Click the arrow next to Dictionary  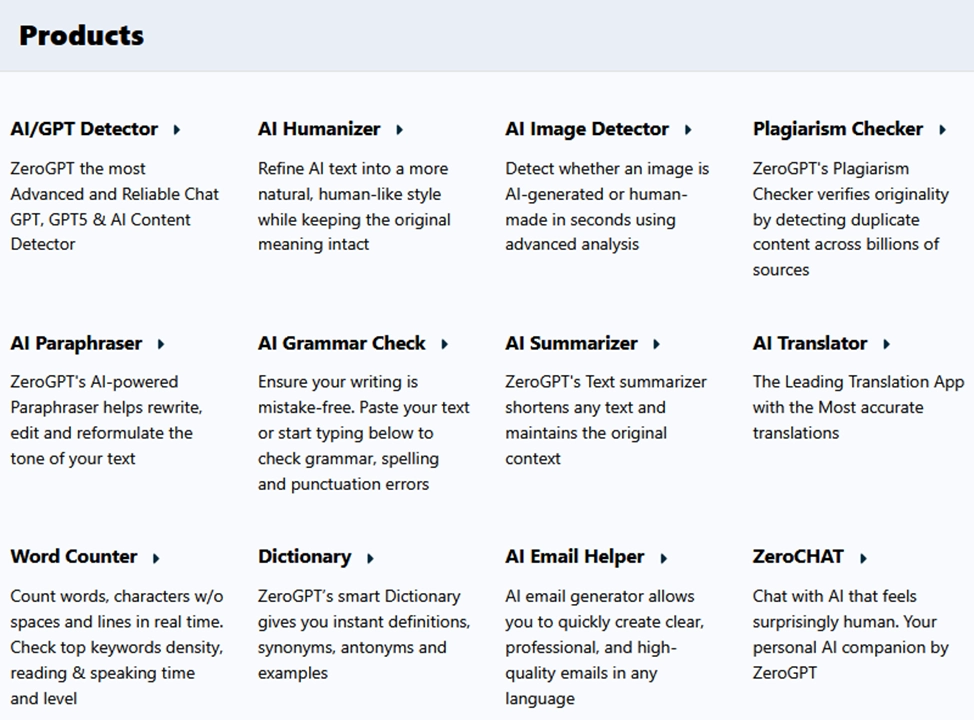371,558
